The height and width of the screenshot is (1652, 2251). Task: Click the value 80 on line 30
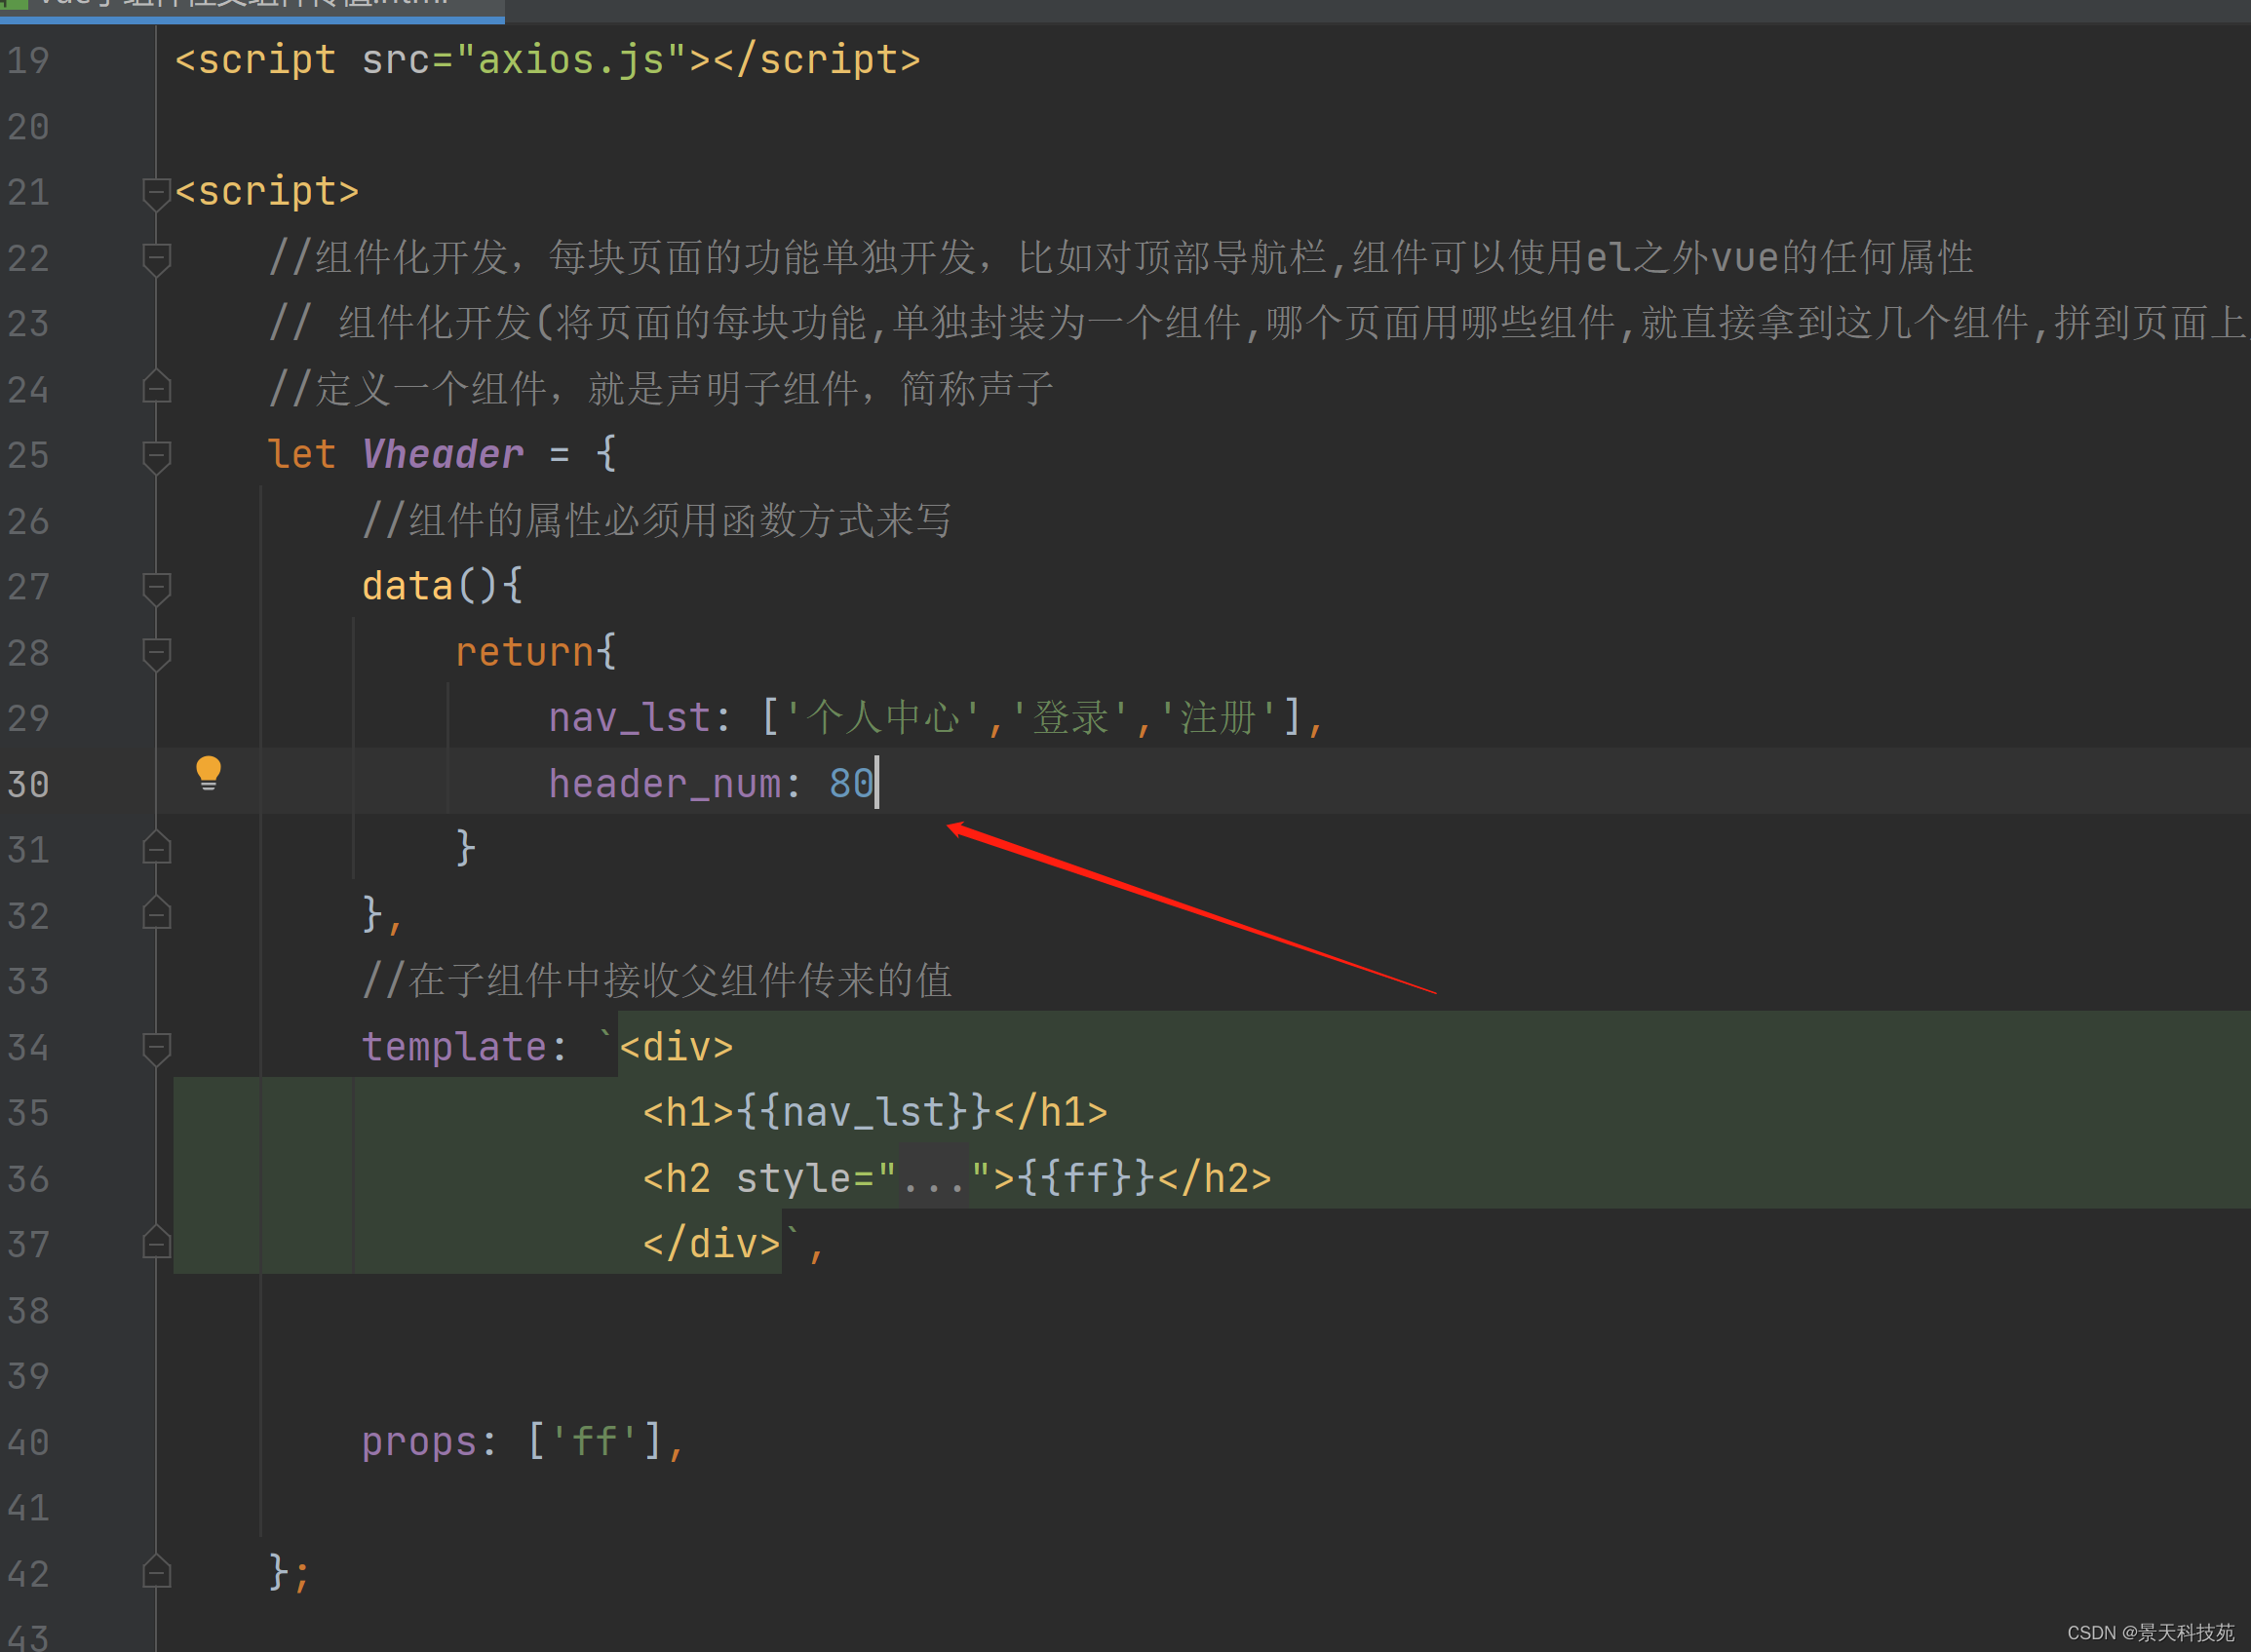(x=851, y=784)
